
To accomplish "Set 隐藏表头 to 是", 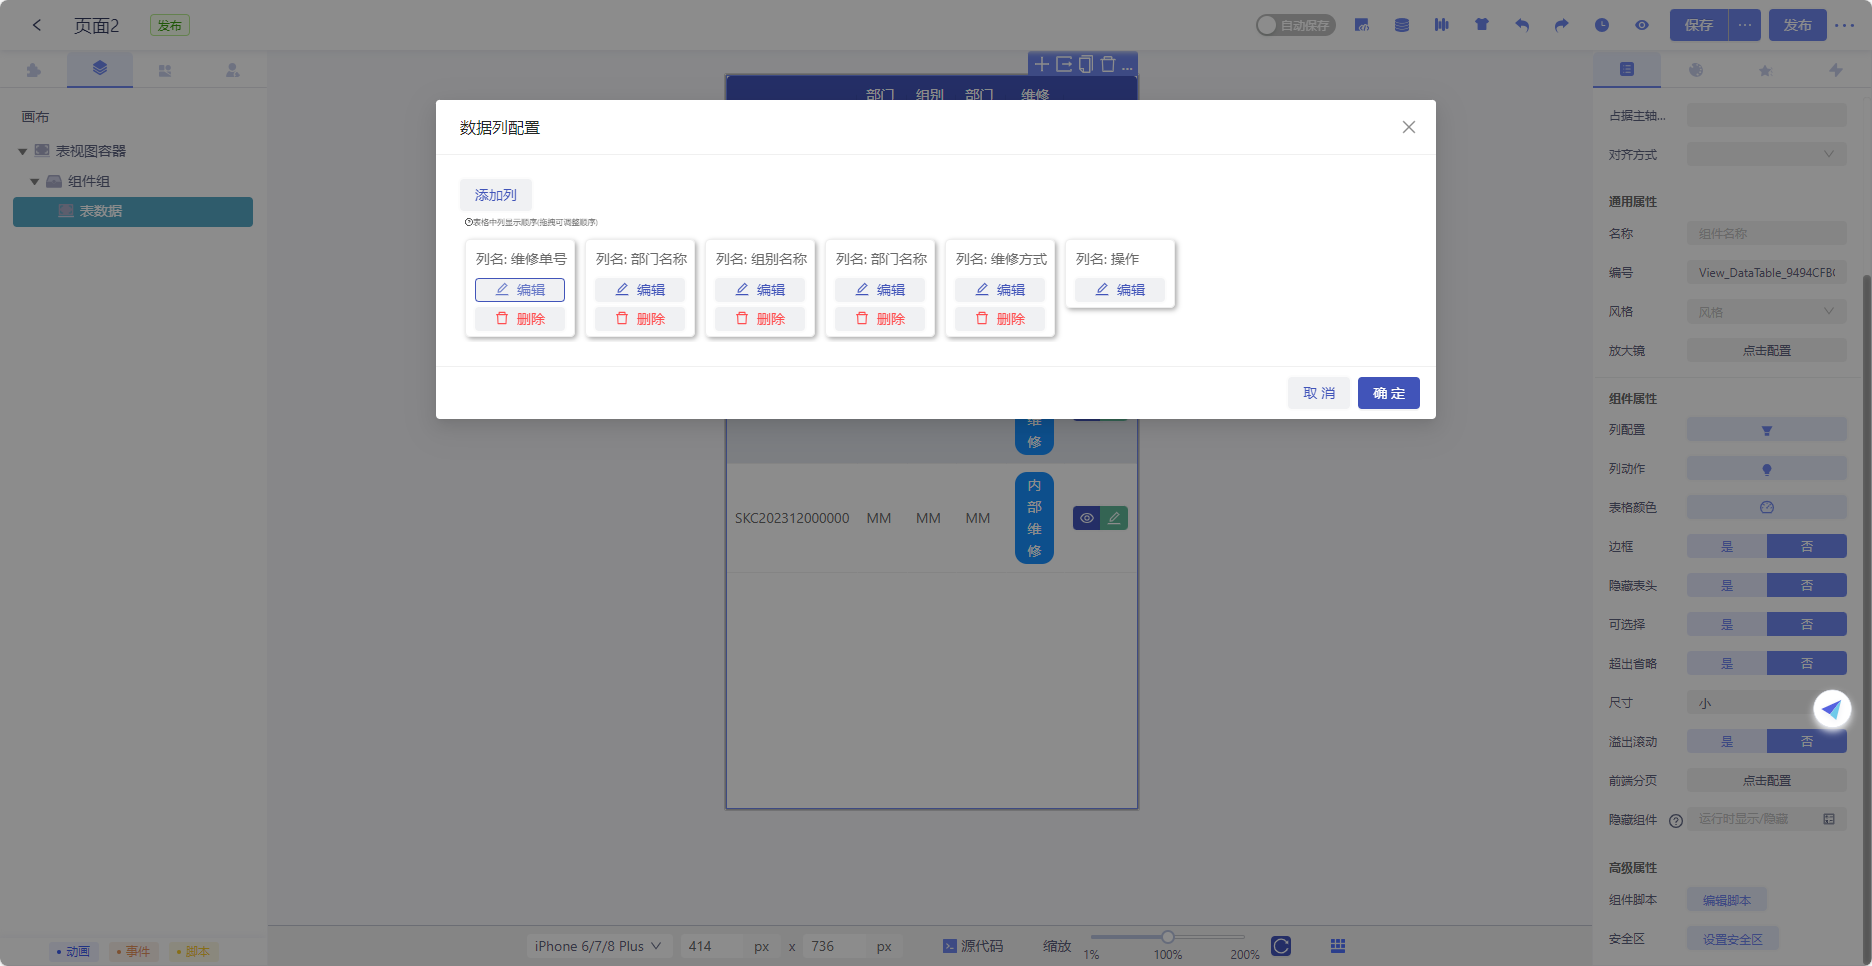I will coord(1727,586).
